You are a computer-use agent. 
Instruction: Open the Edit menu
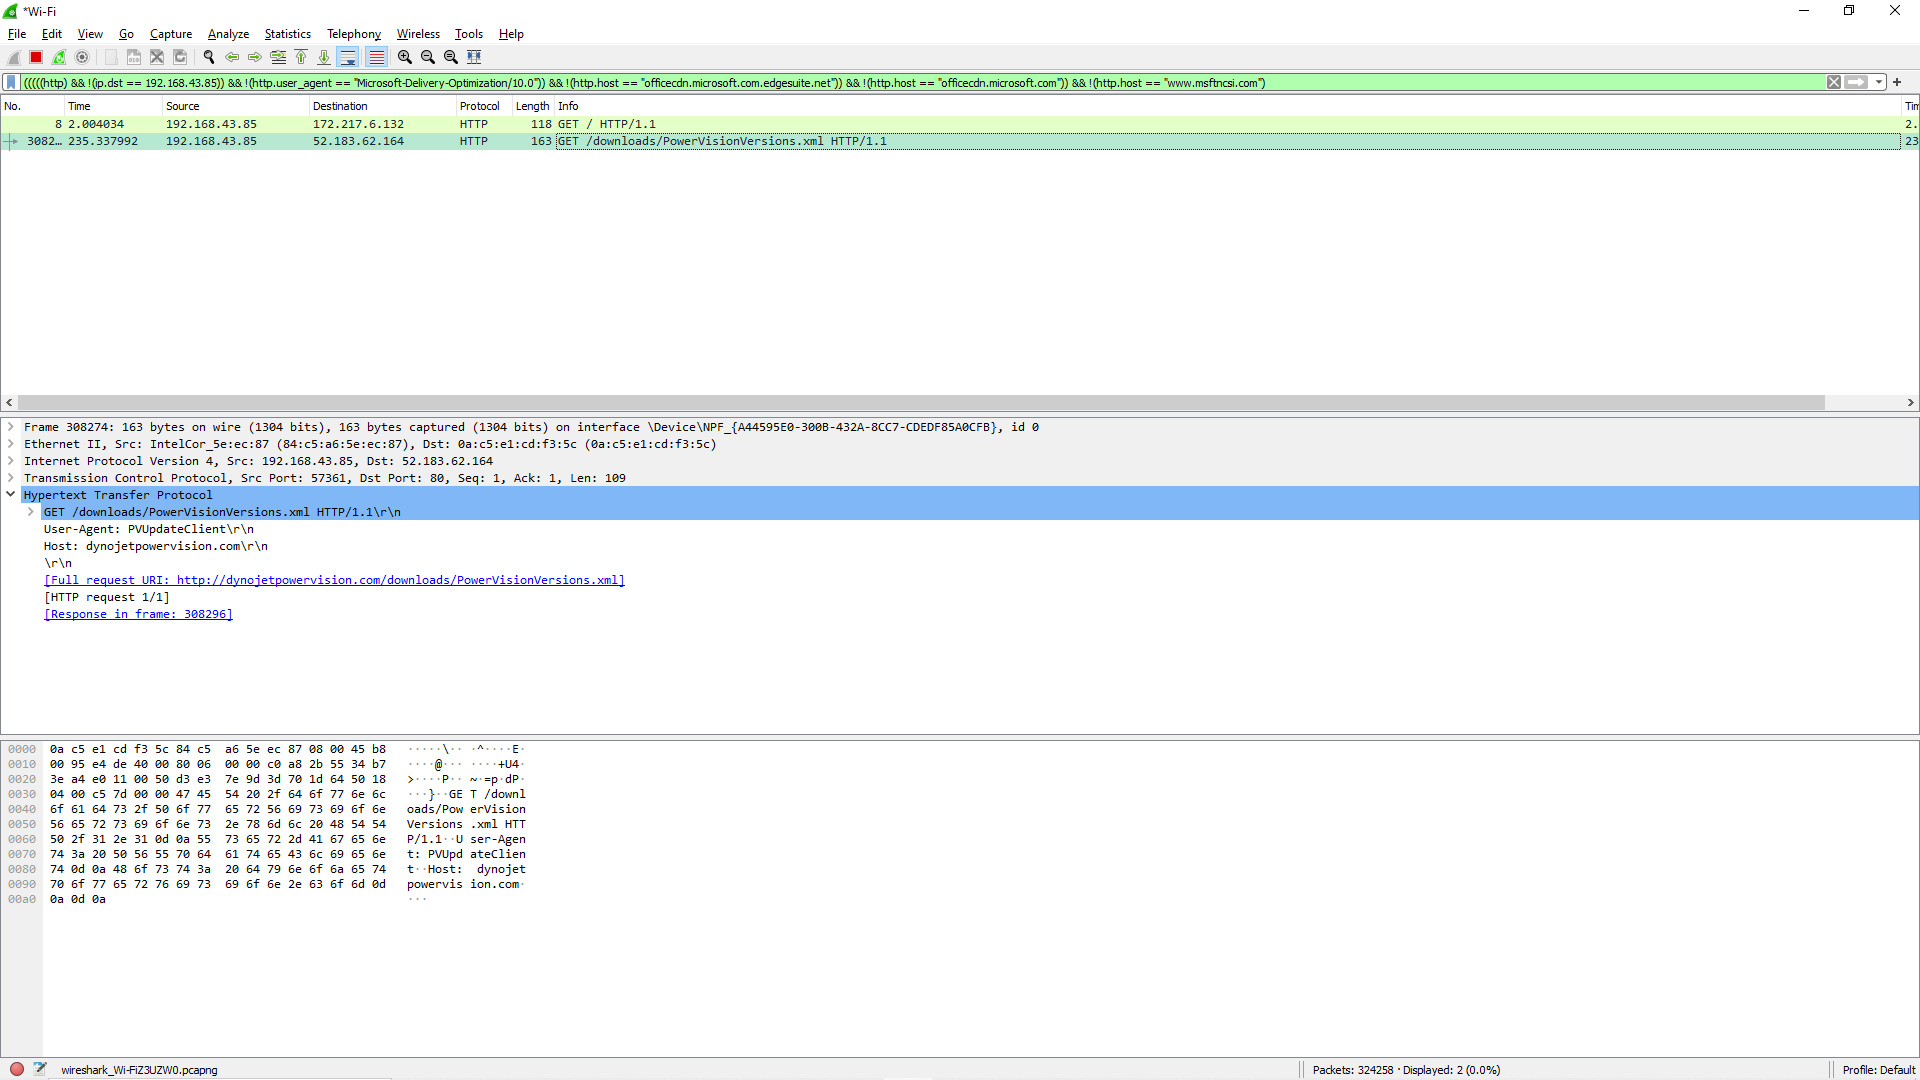point(52,33)
